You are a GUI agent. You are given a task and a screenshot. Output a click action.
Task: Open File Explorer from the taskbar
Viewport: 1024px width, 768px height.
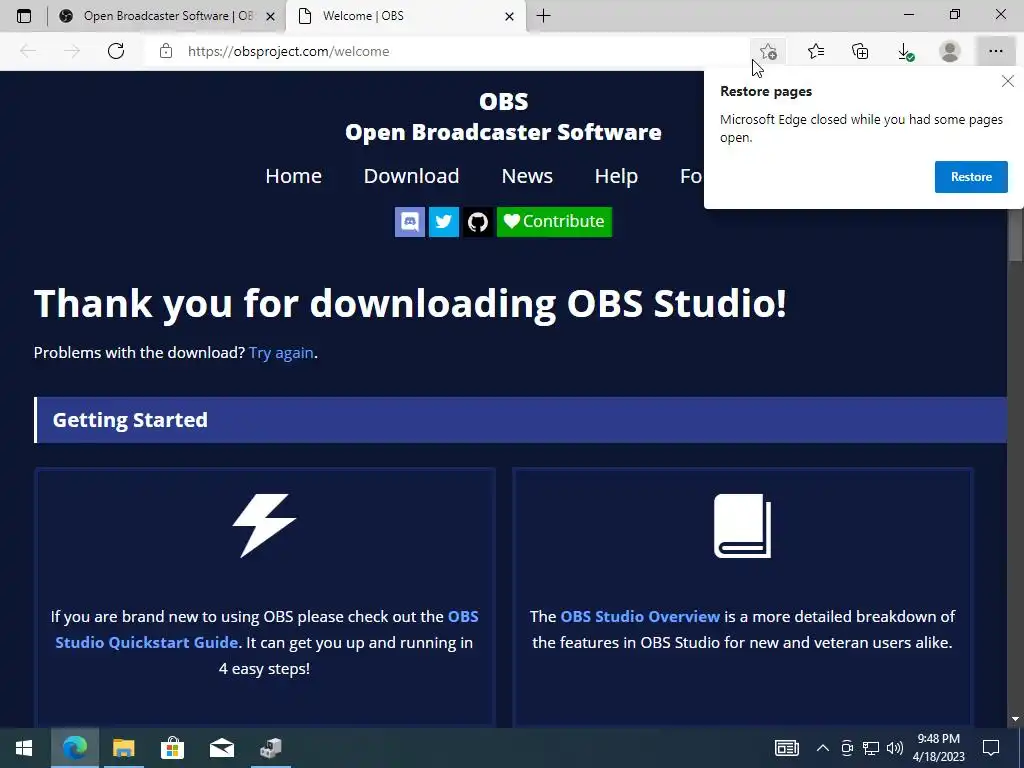pyautogui.click(x=123, y=748)
